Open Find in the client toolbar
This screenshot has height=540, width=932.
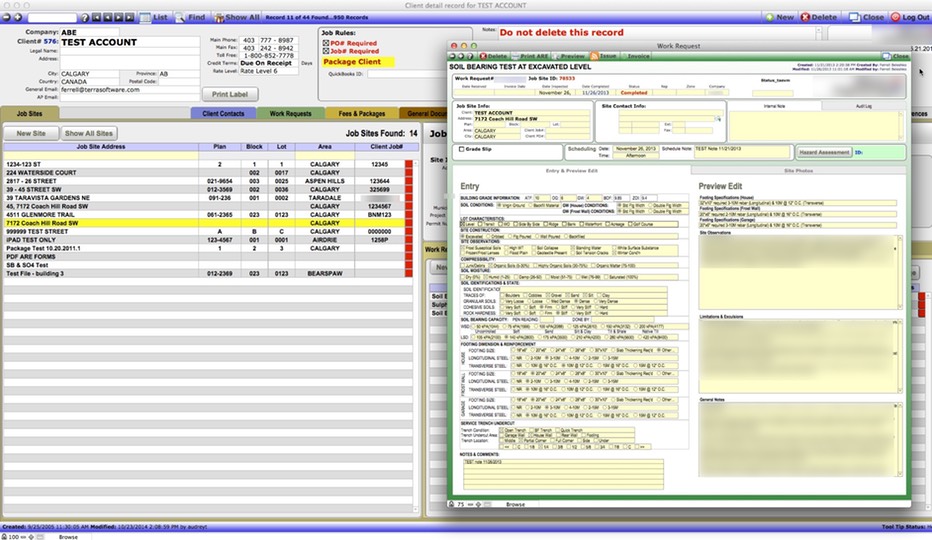pyautogui.click(x=190, y=17)
